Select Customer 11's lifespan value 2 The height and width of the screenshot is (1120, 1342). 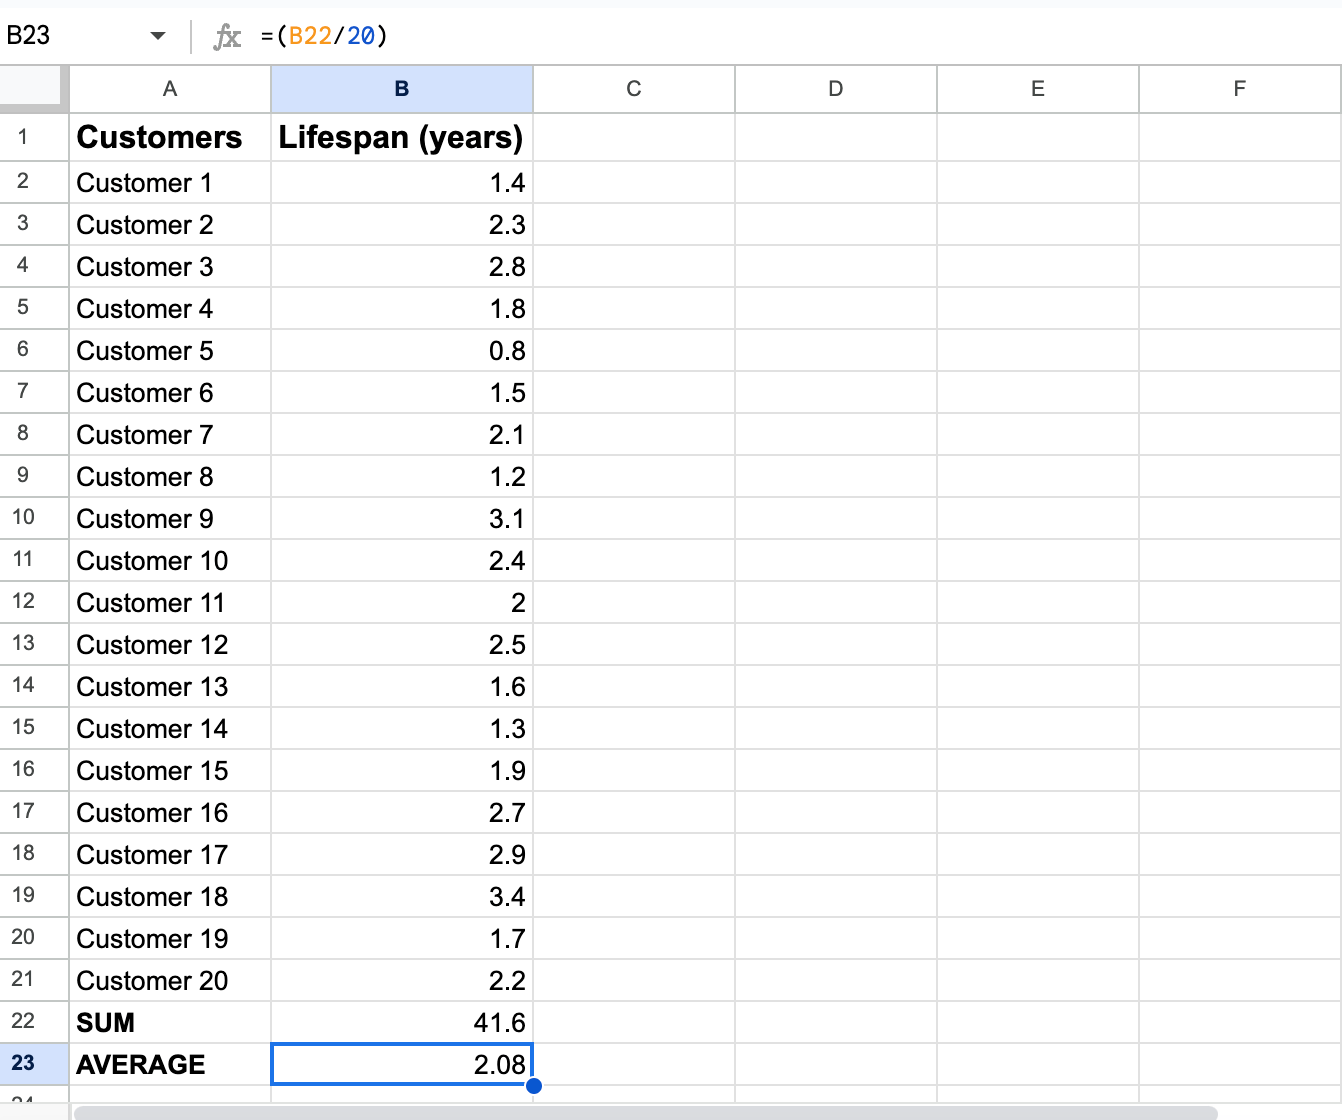402,603
